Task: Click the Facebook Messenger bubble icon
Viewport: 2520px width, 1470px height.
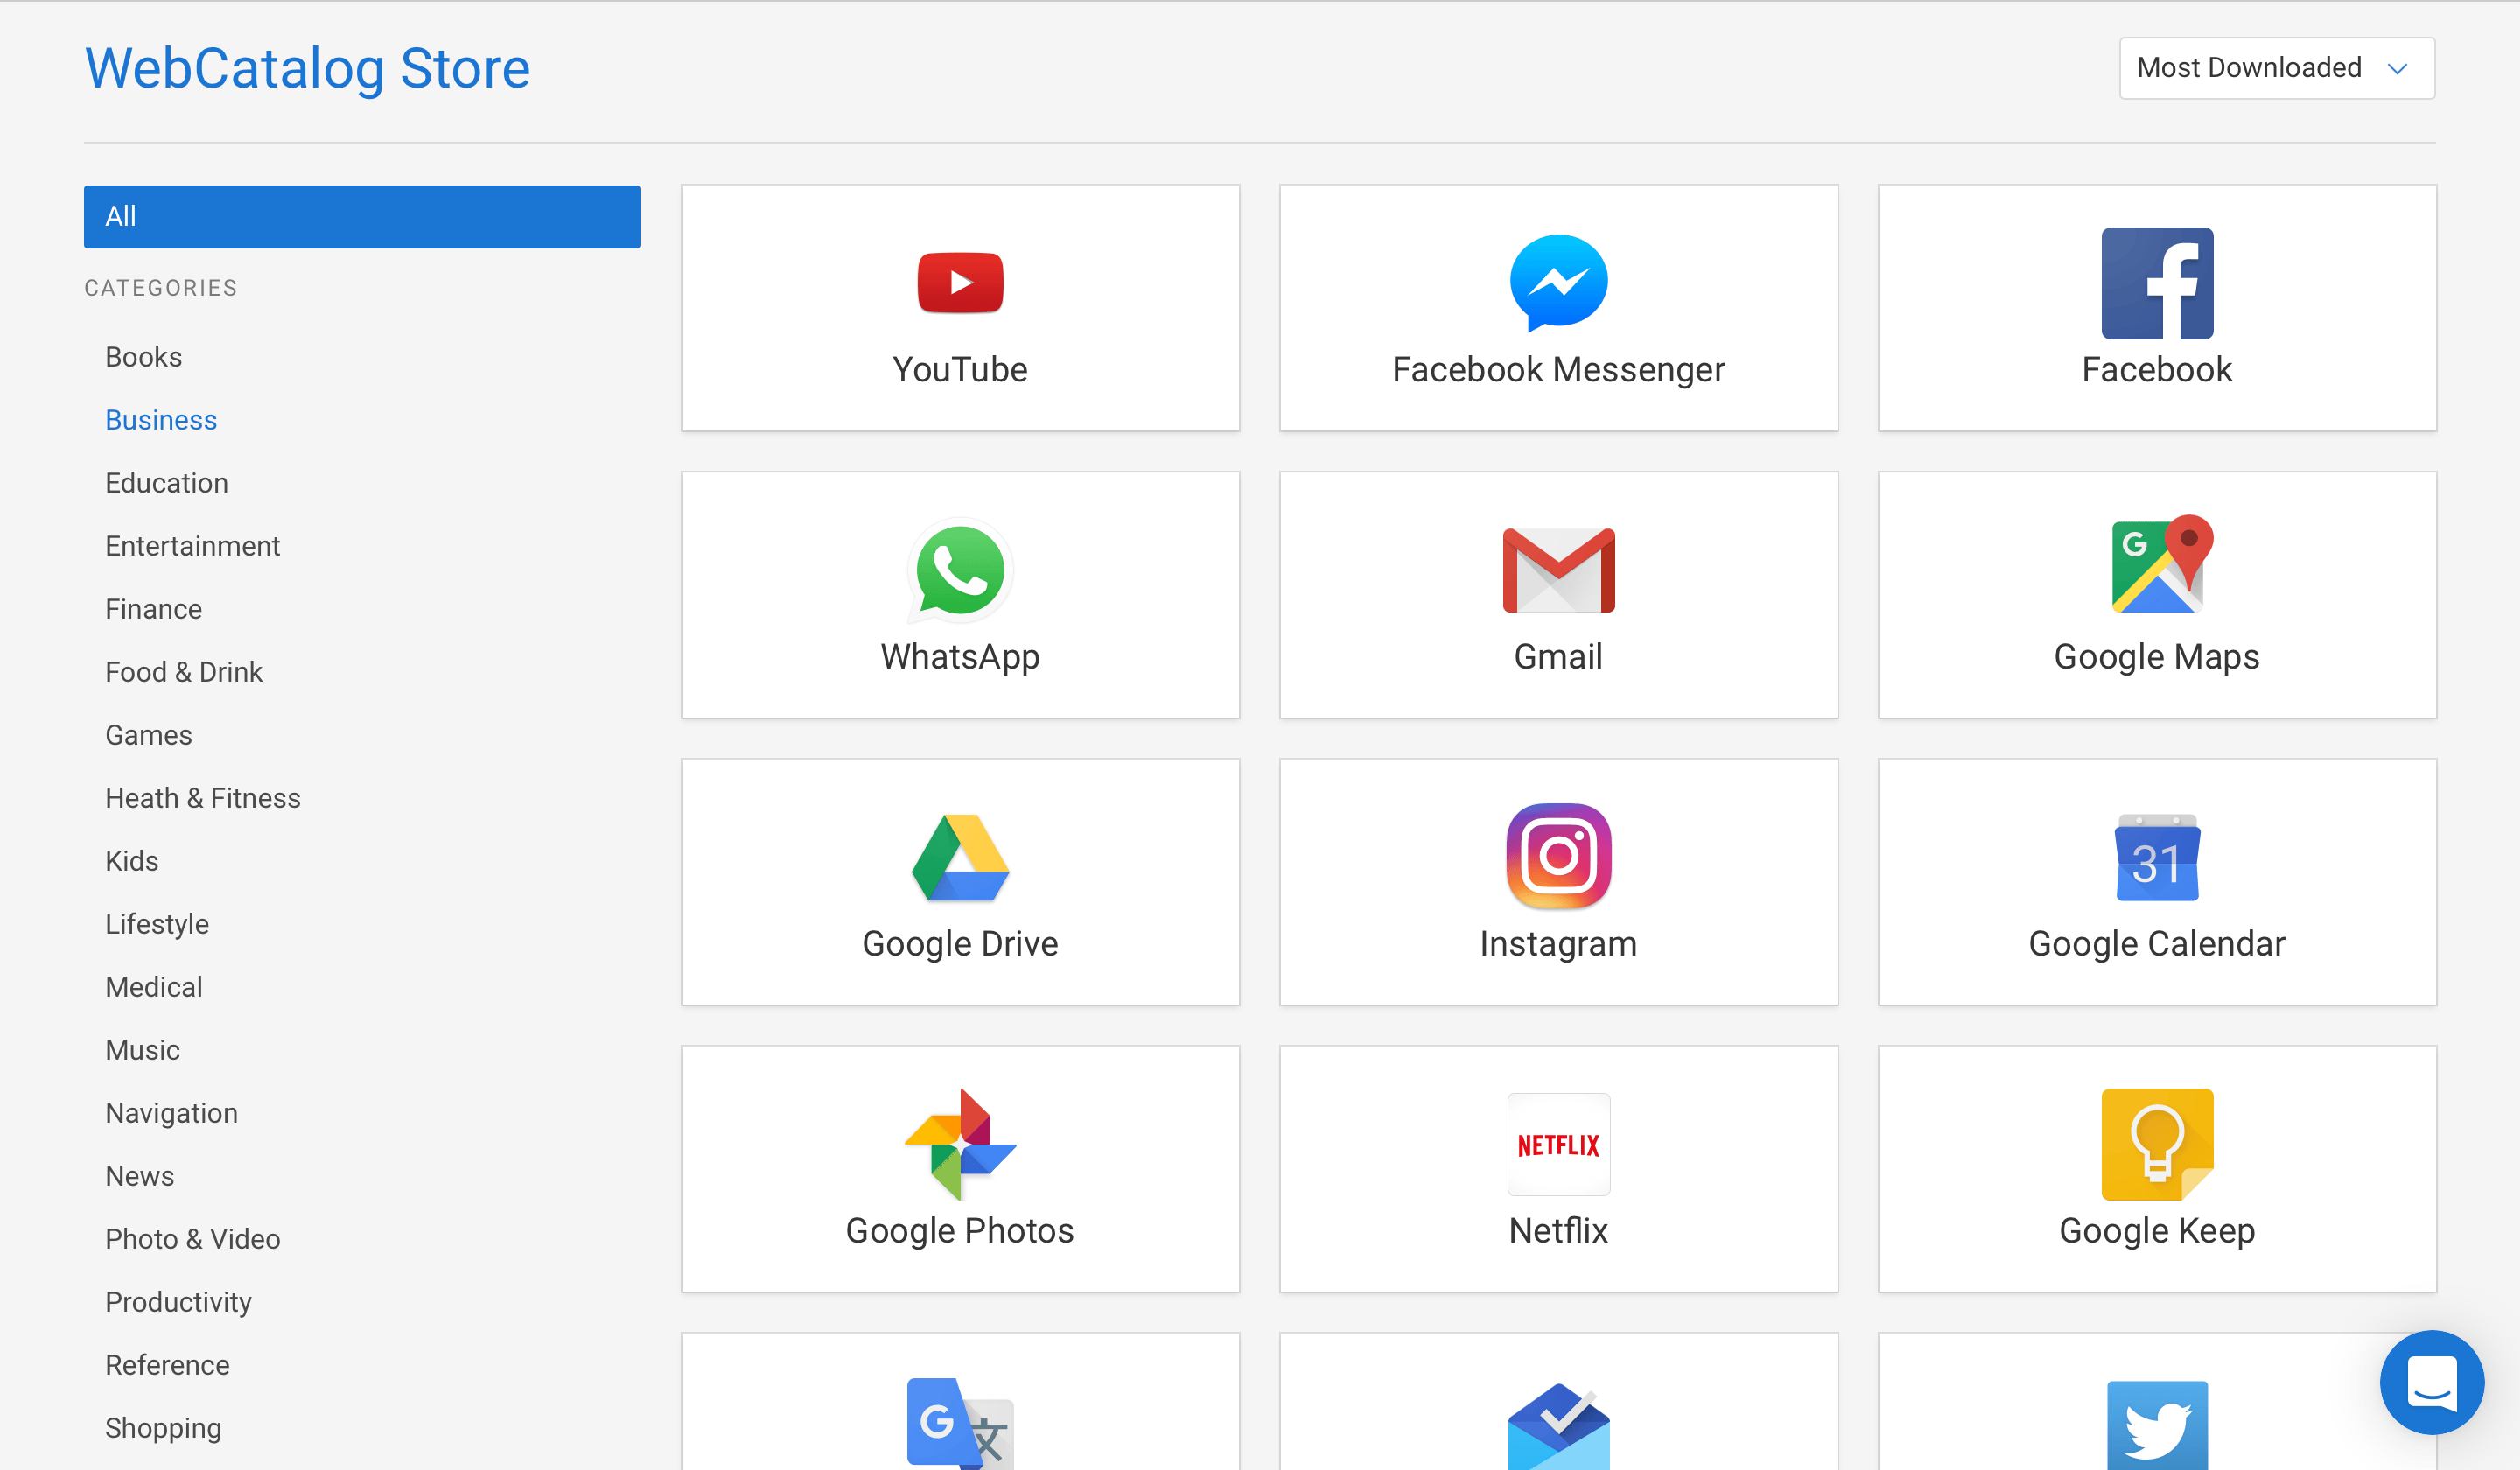Action: pyautogui.click(x=1558, y=282)
